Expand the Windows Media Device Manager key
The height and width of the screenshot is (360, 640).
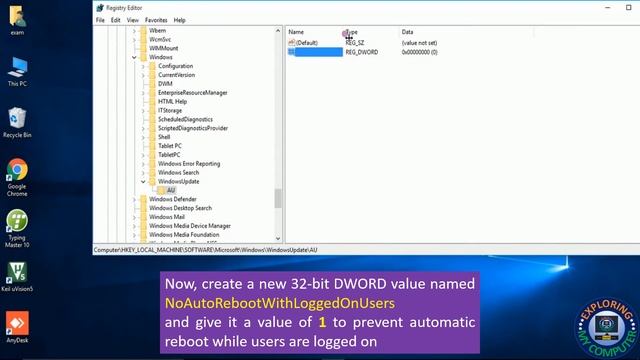coord(134,226)
